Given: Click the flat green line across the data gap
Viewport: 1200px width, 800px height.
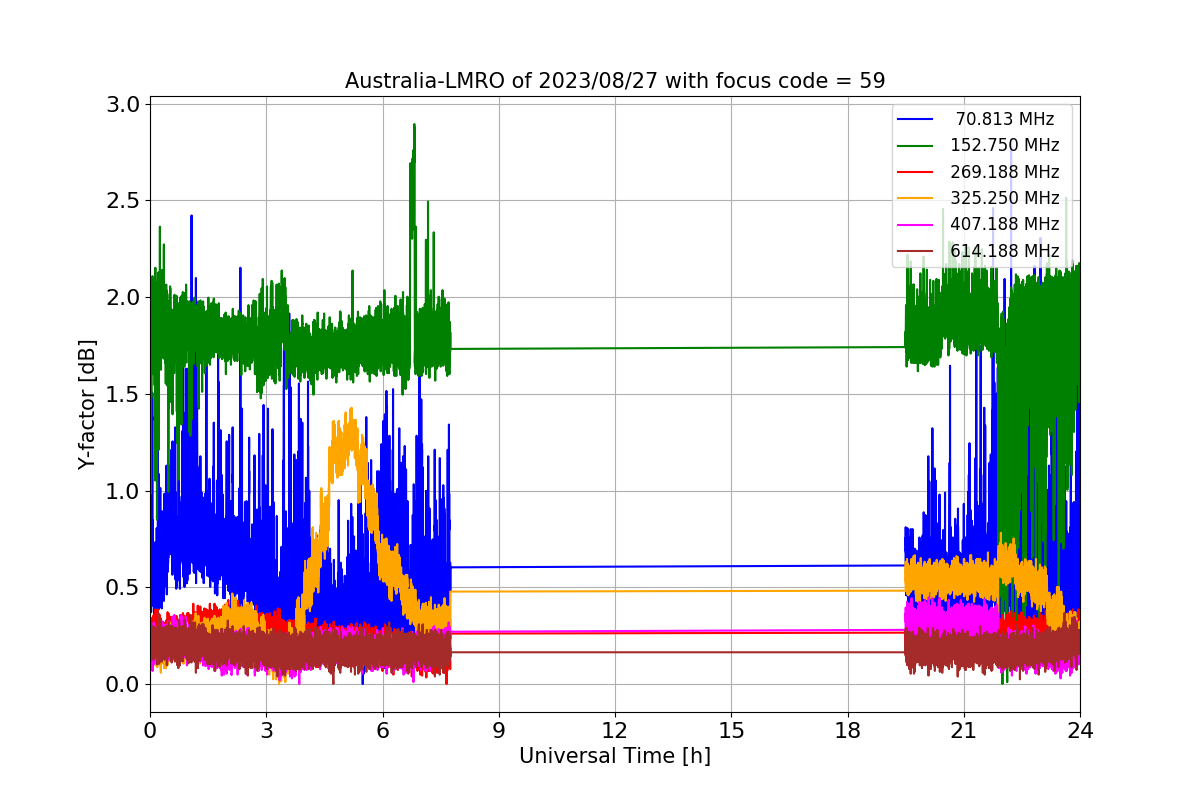Looking at the screenshot, I should tap(678, 348).
